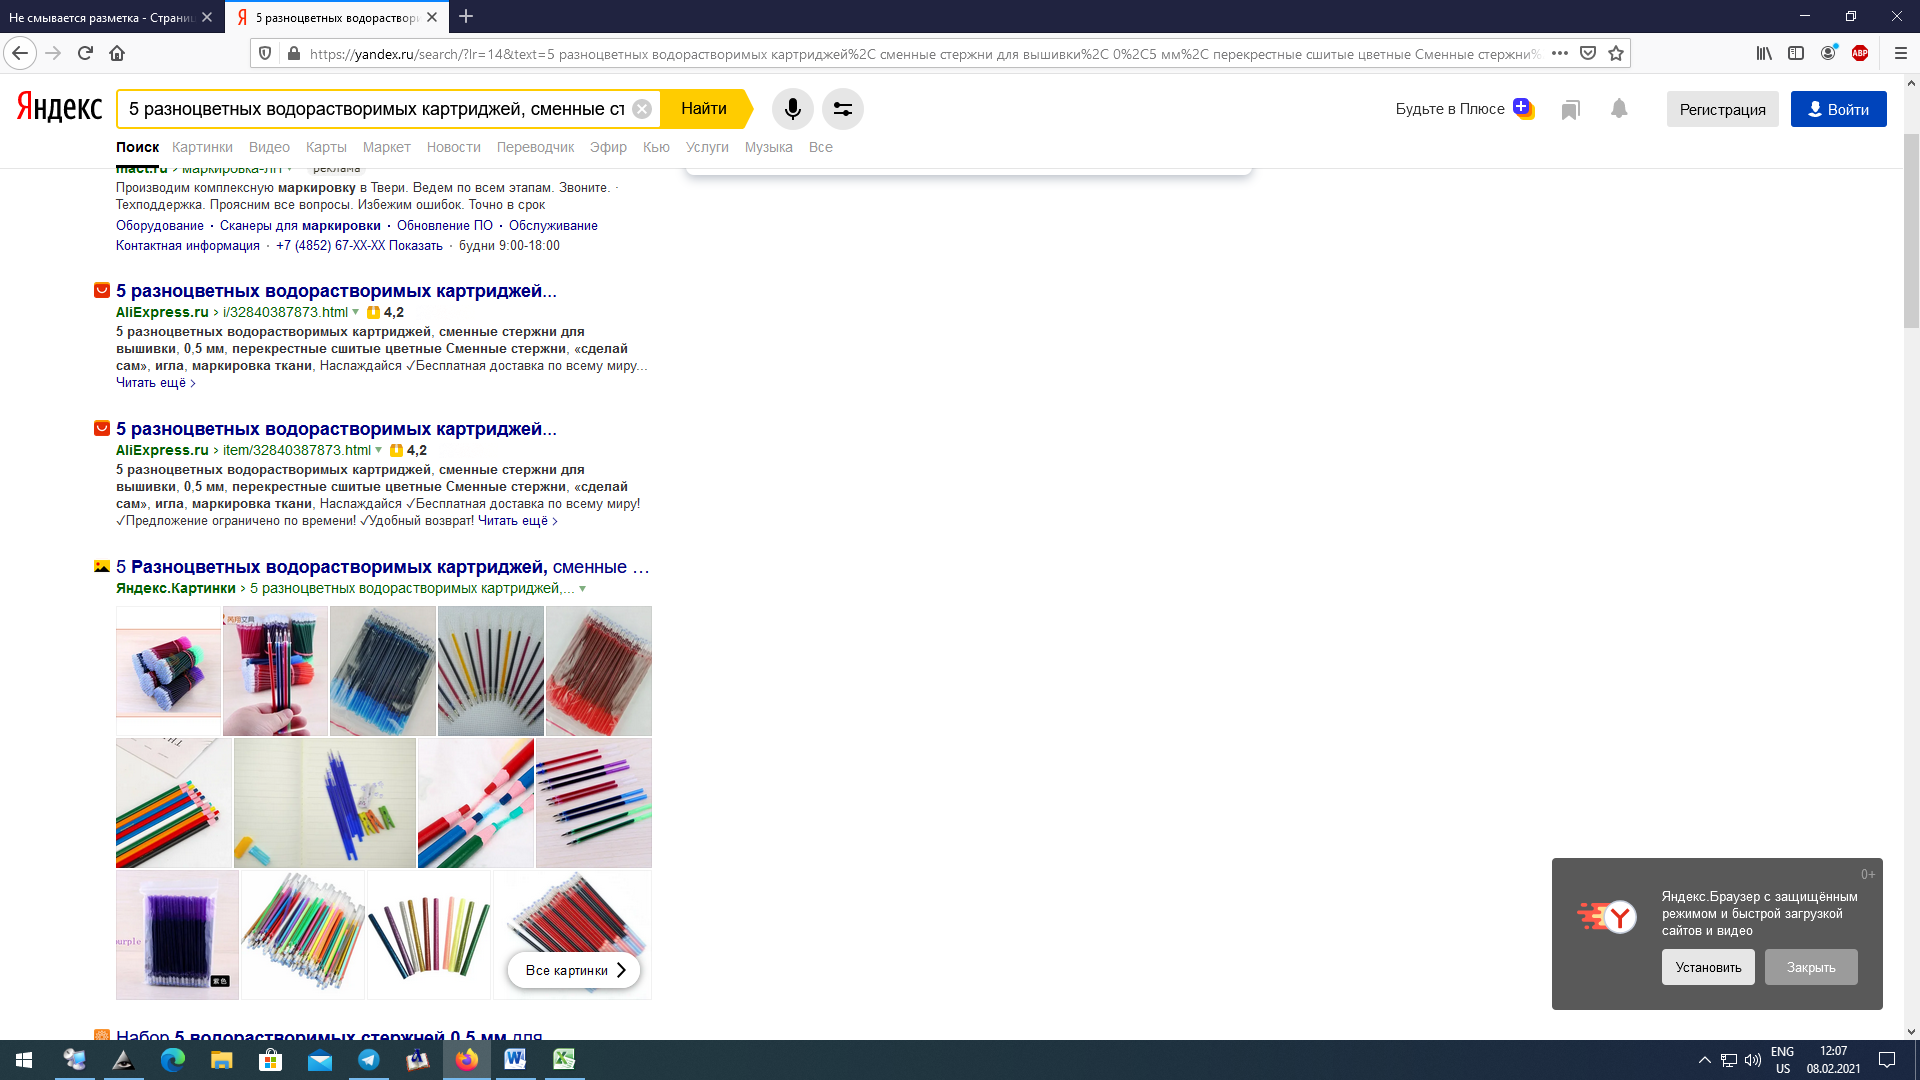Clear the search query with X icon
Screen dimensions: 1920x1080
[x=642, y=109]
